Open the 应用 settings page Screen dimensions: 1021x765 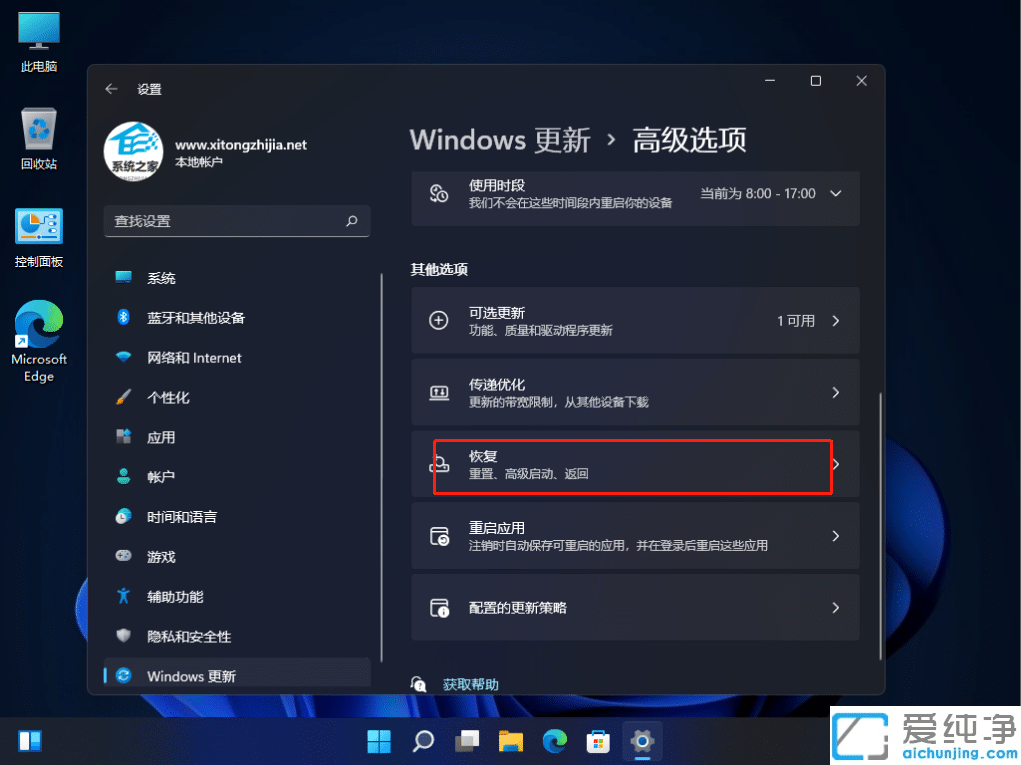point(165,437)
